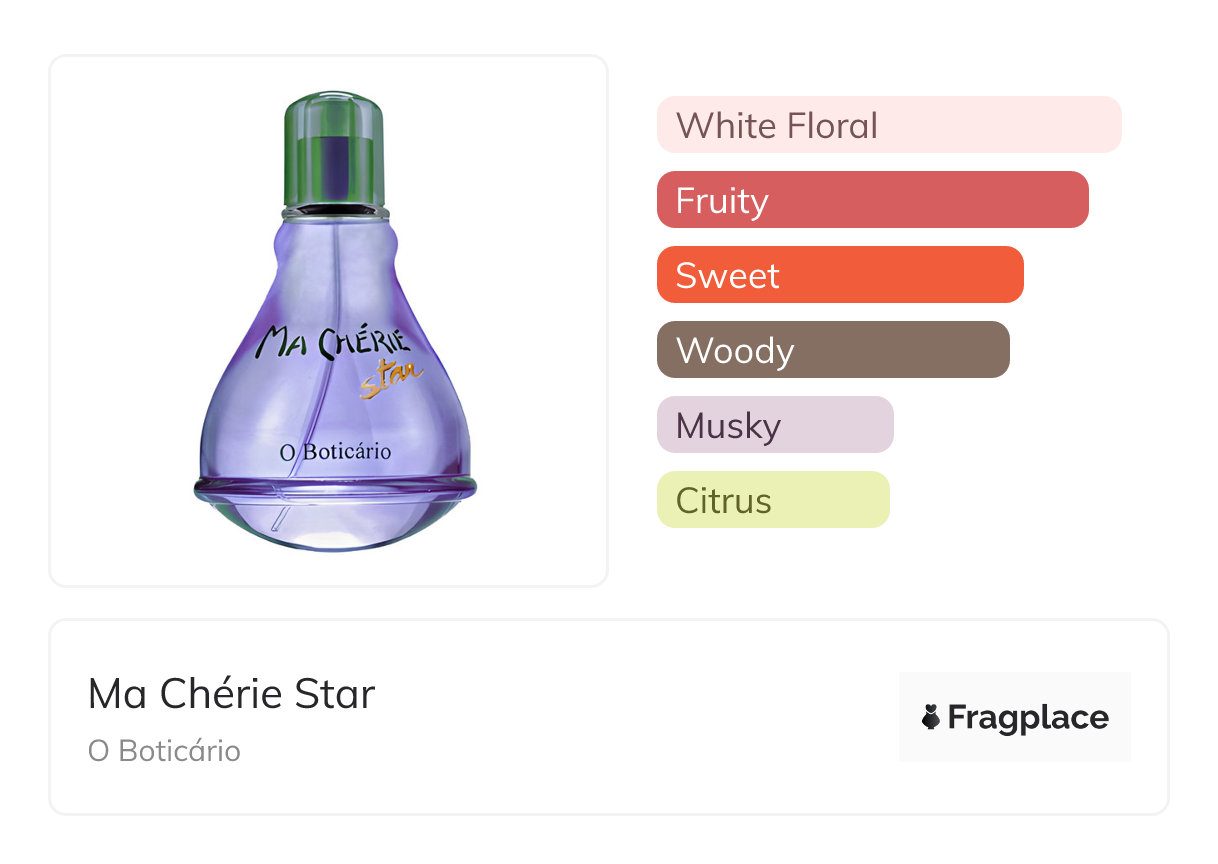Image resolution: width=1218 pixels, height=864 pixels.
Task: Click the O Boticário brand name below title
Action: (164, 751)
